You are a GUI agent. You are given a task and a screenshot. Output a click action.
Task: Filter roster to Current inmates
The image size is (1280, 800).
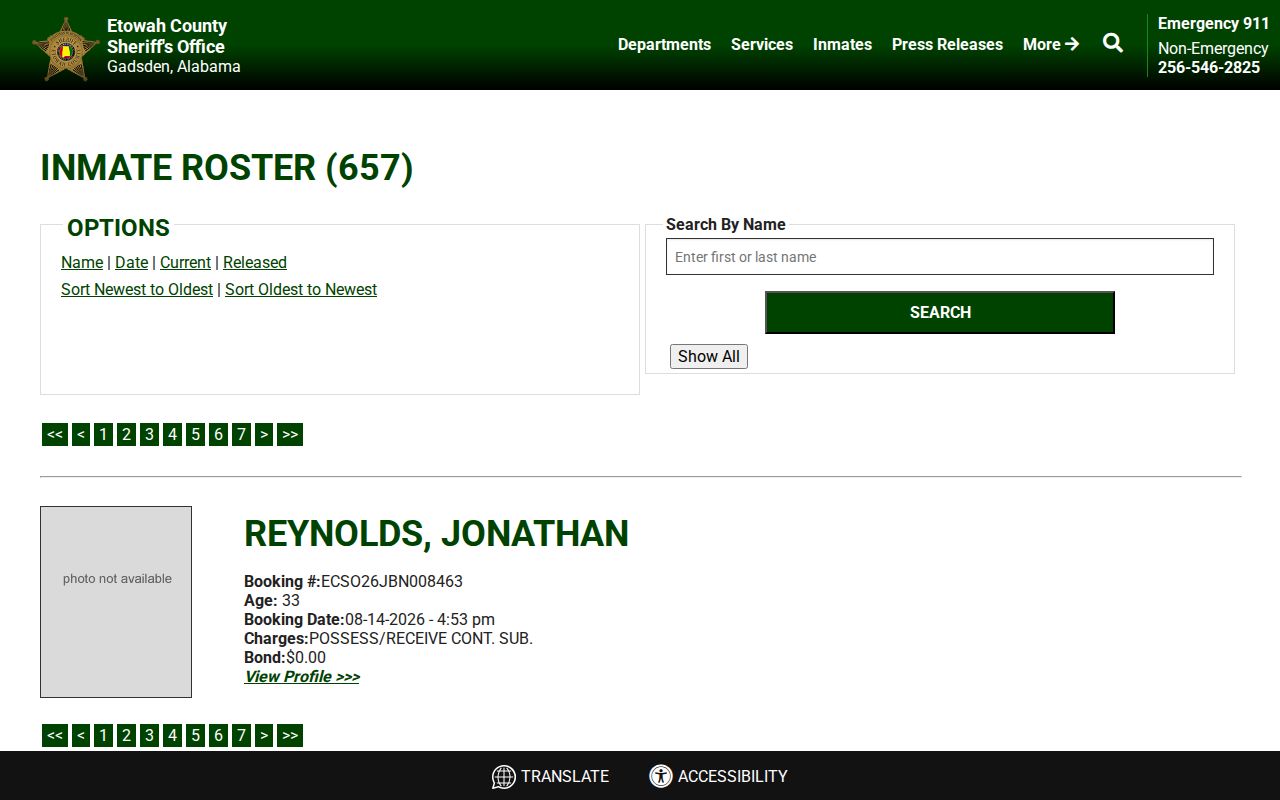coord(185,262)
